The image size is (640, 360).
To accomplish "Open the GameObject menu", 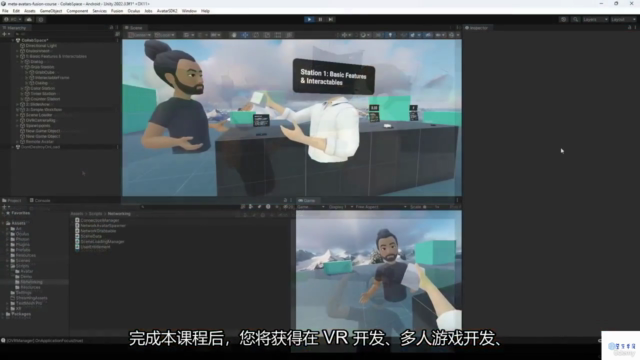I will click(51, 11).
